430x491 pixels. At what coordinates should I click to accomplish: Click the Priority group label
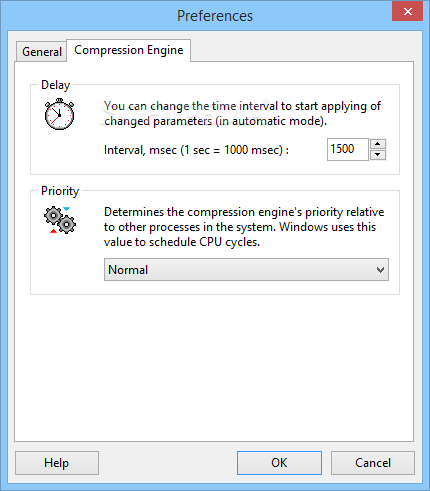click(60, 191)
